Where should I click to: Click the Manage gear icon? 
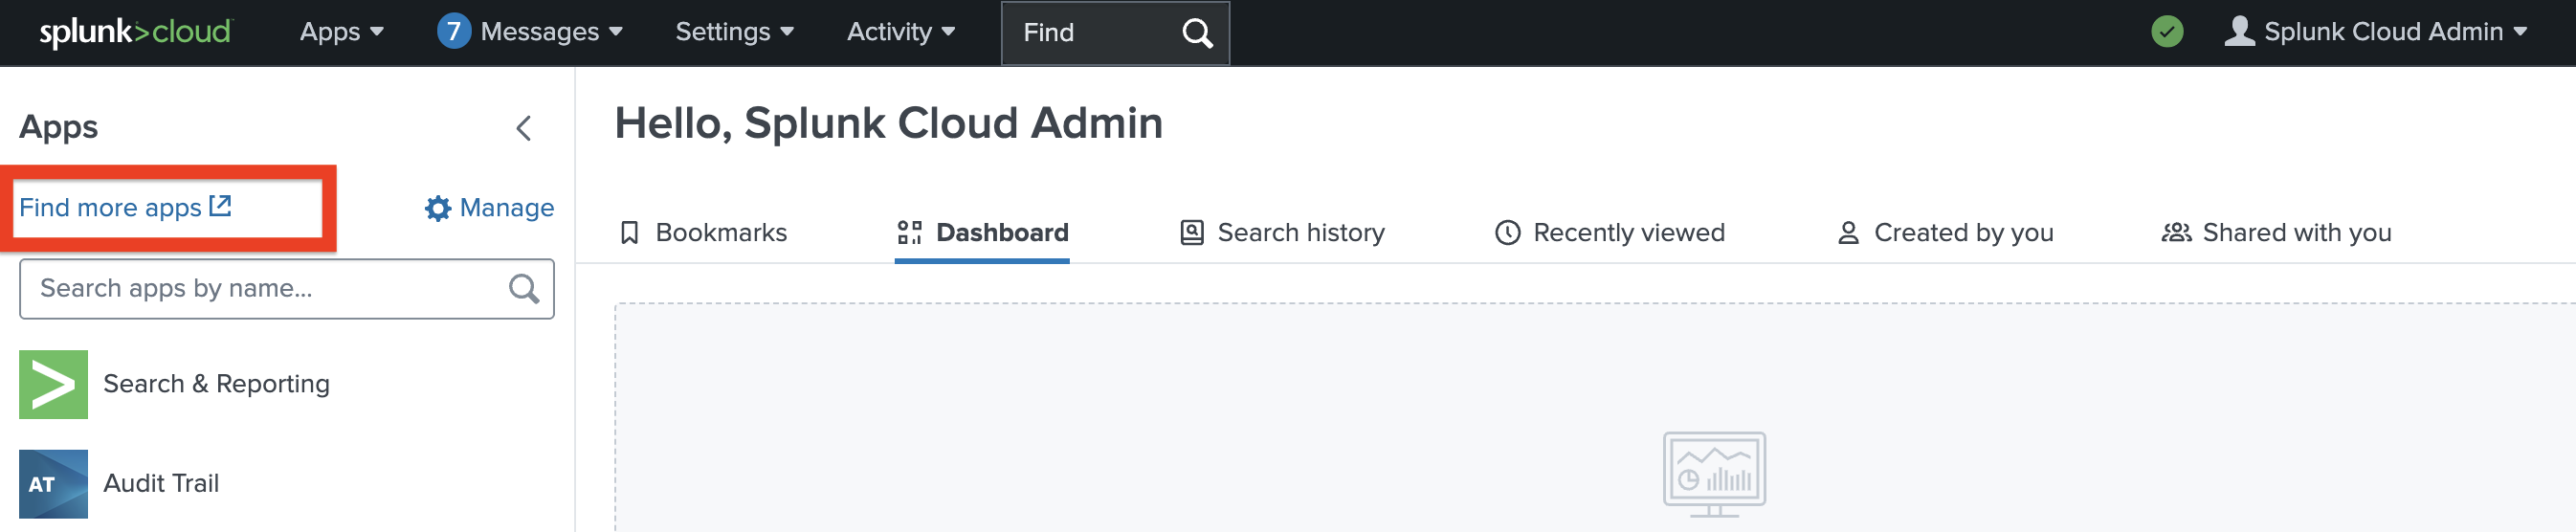(x=437, y=208)
